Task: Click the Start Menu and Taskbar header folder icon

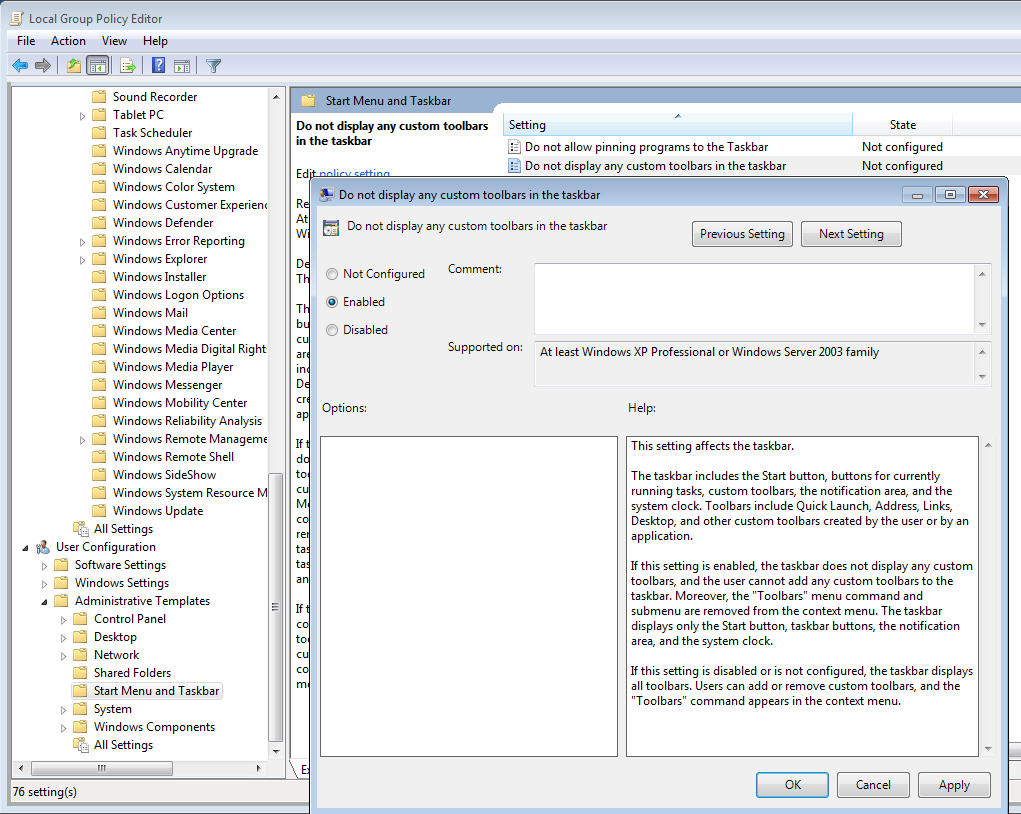Action: coord(308,100)
